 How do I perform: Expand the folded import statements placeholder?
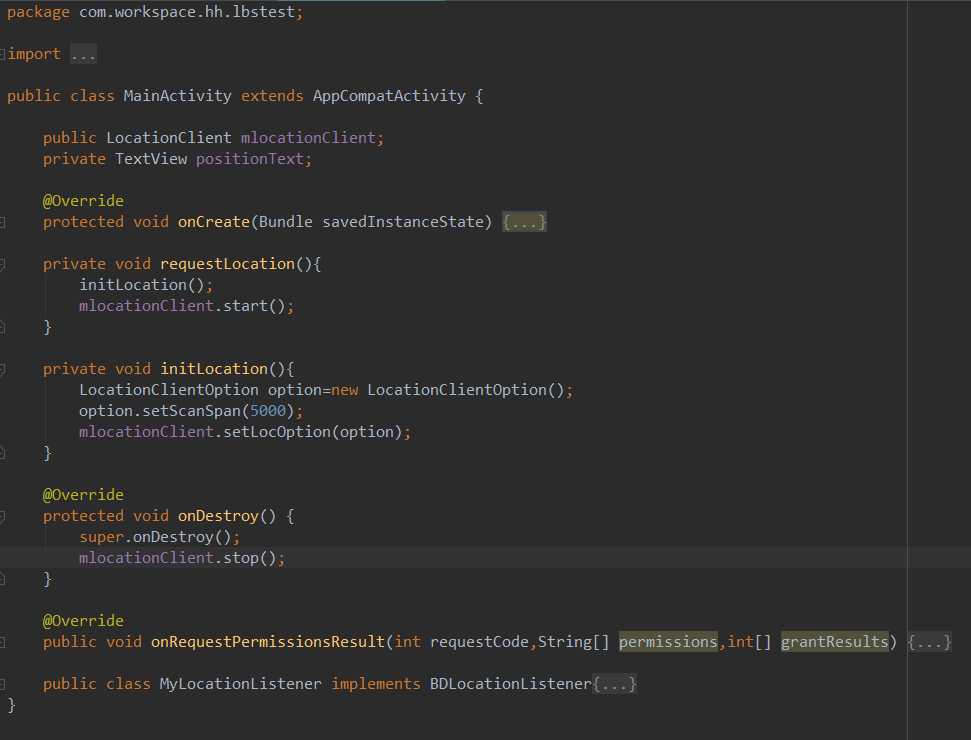point(83,54)
